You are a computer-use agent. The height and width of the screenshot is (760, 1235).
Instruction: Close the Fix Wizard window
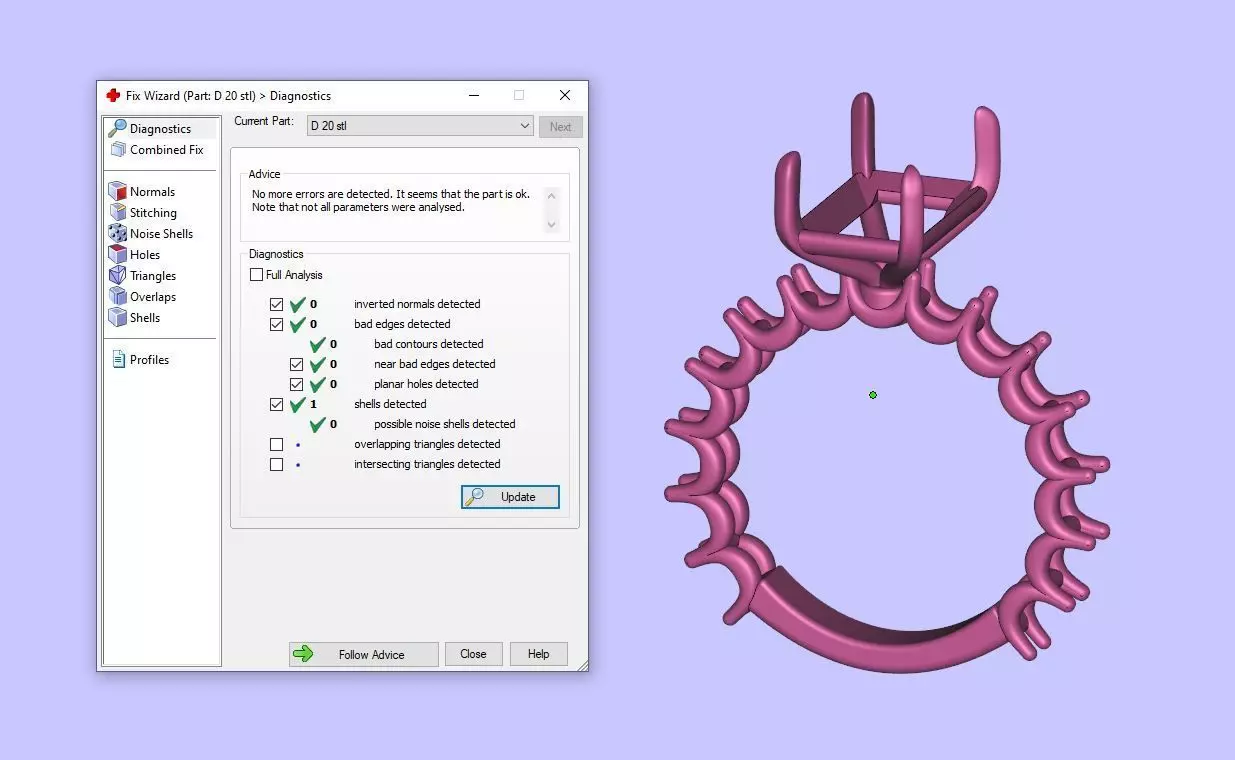pos(565,95)
